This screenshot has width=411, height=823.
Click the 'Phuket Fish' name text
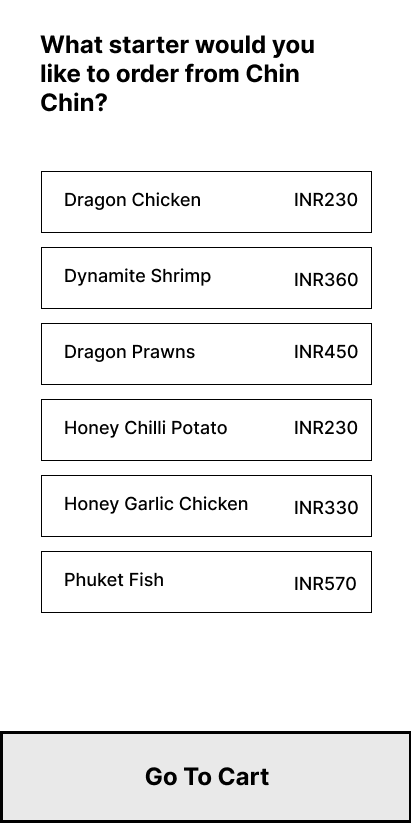tap(114, 580)
